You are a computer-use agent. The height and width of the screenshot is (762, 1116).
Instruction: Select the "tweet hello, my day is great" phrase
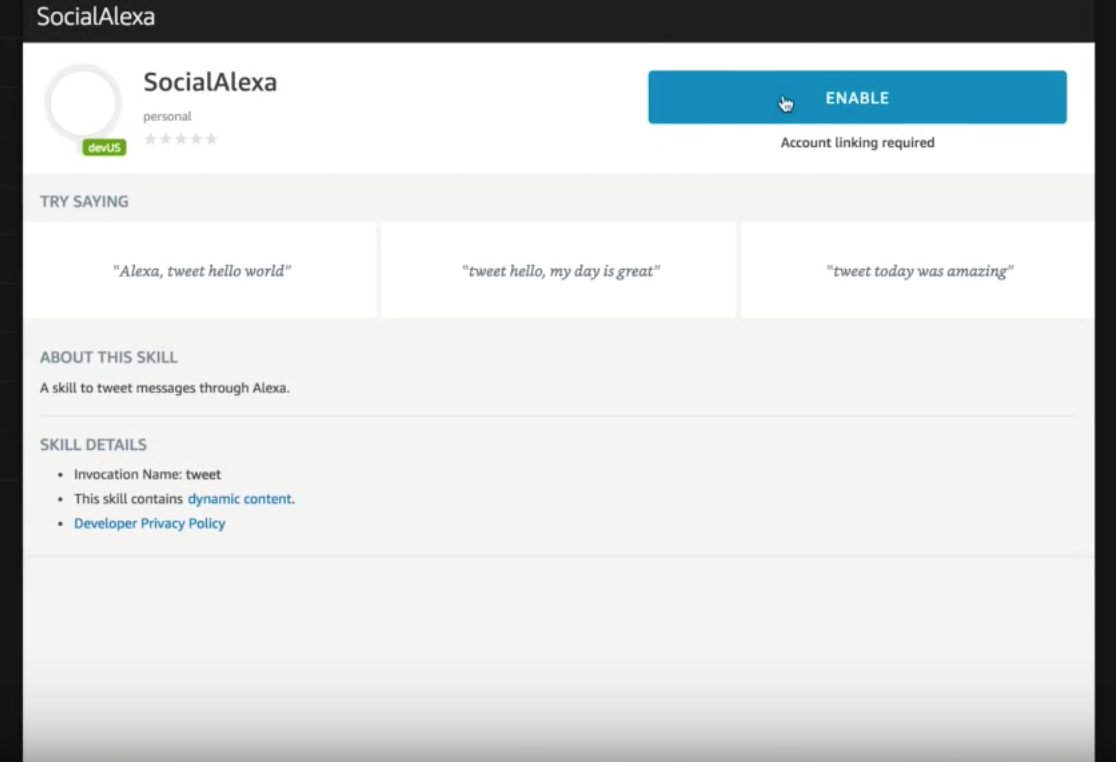pyautogui.click(x=561, y=271)
